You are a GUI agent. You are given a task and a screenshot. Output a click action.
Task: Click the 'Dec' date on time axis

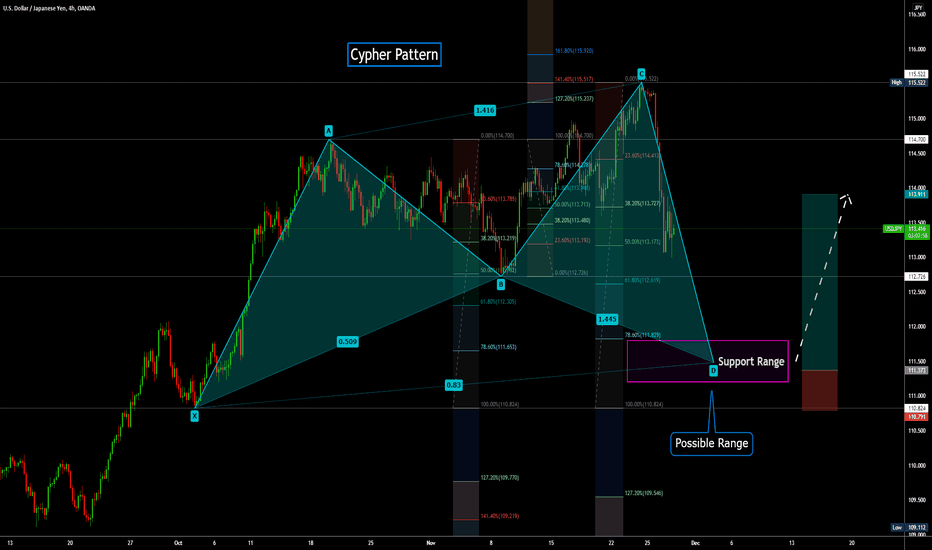click(695, 543)
